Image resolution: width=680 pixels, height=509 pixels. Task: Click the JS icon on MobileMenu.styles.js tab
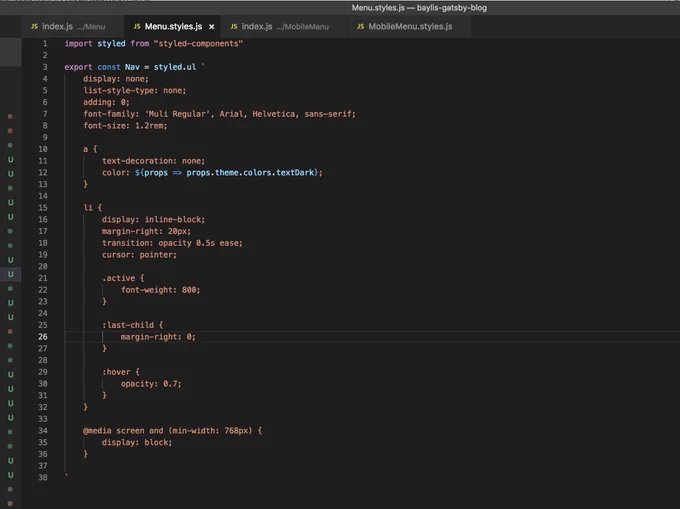tap(360, 26)
